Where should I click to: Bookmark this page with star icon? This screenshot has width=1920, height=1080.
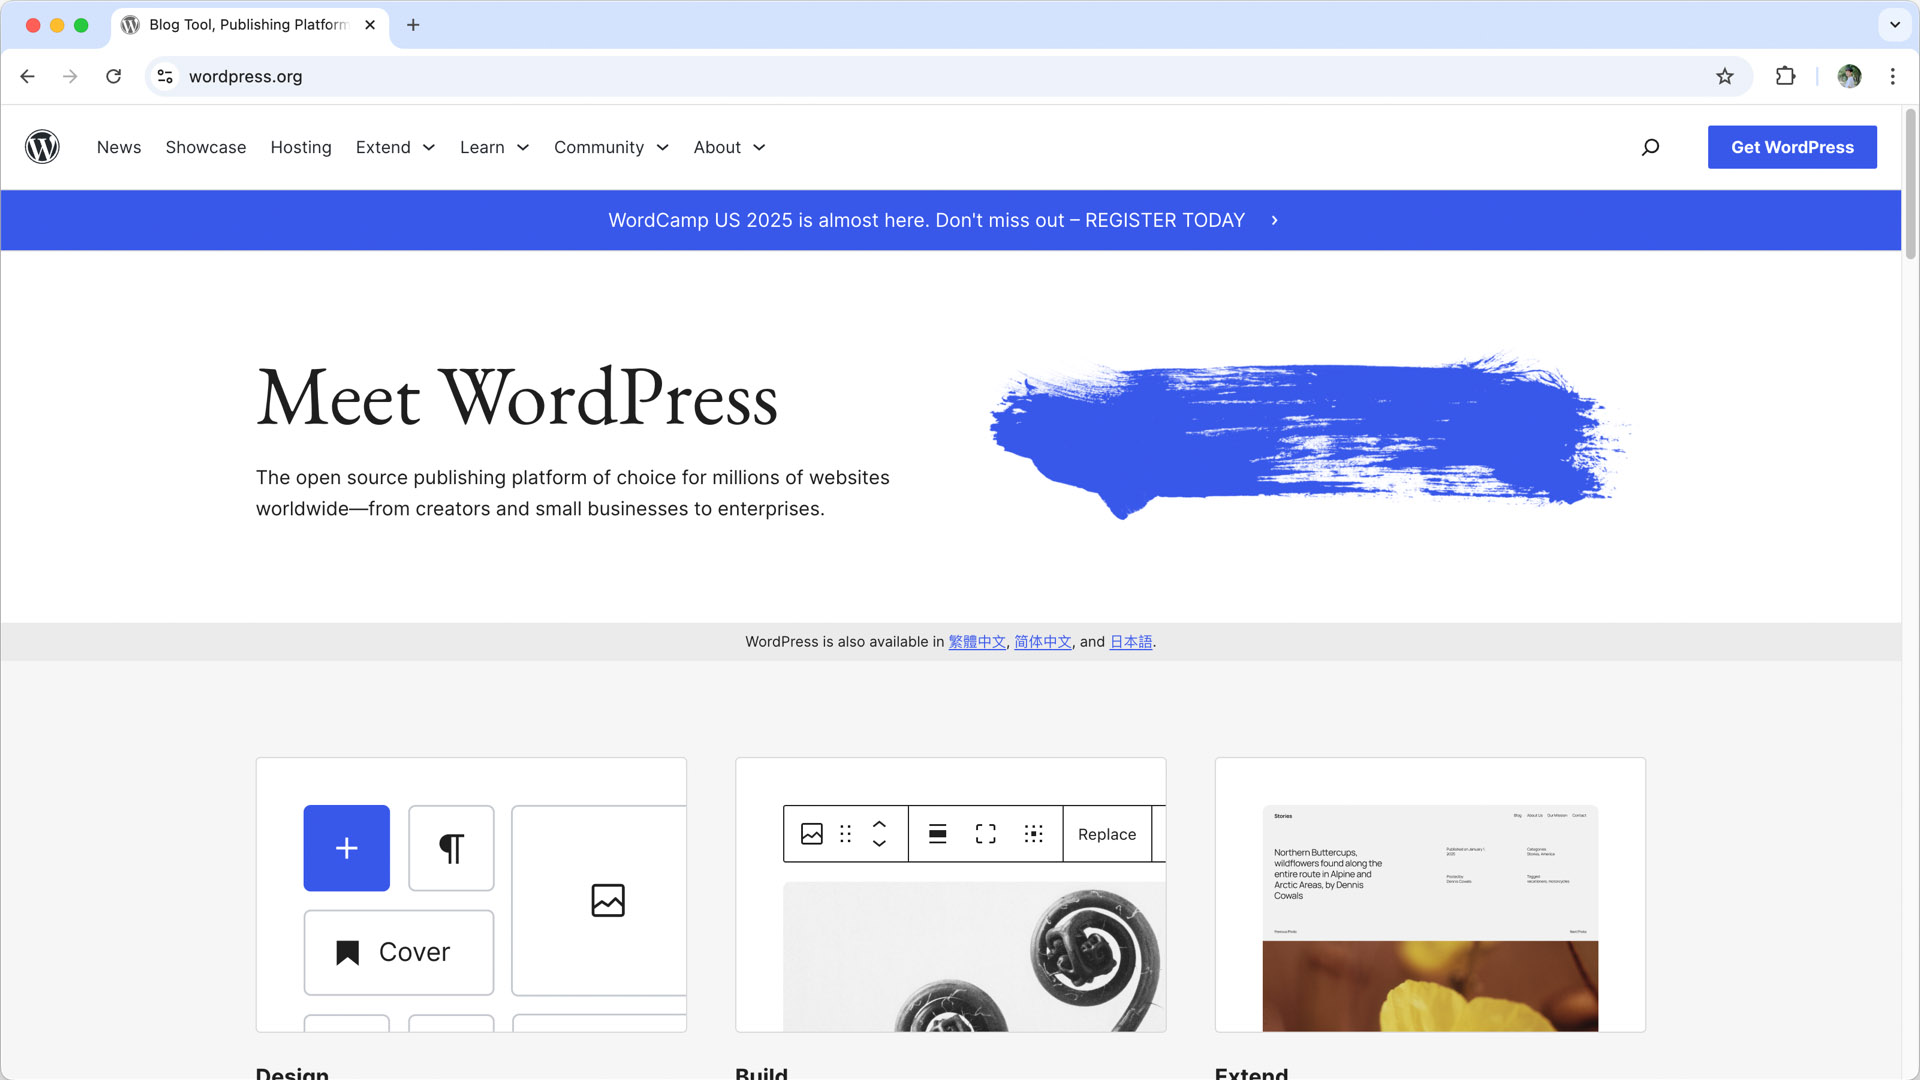click(x=1725, y=76)
